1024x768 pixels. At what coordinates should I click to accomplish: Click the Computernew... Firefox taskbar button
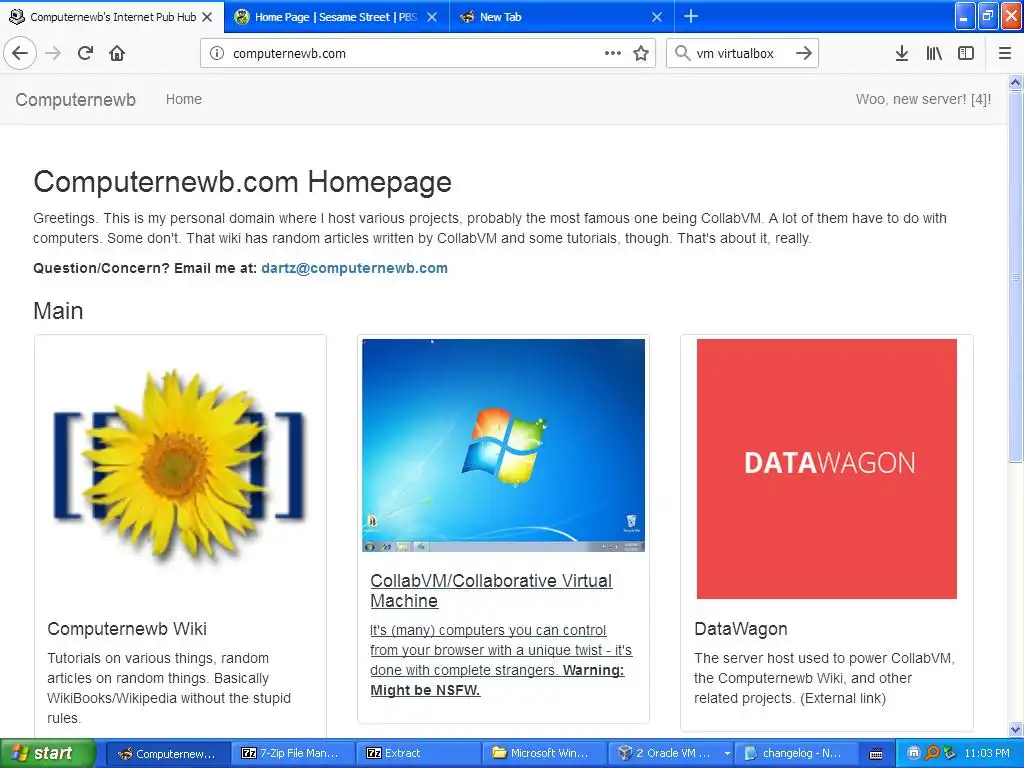168,753
